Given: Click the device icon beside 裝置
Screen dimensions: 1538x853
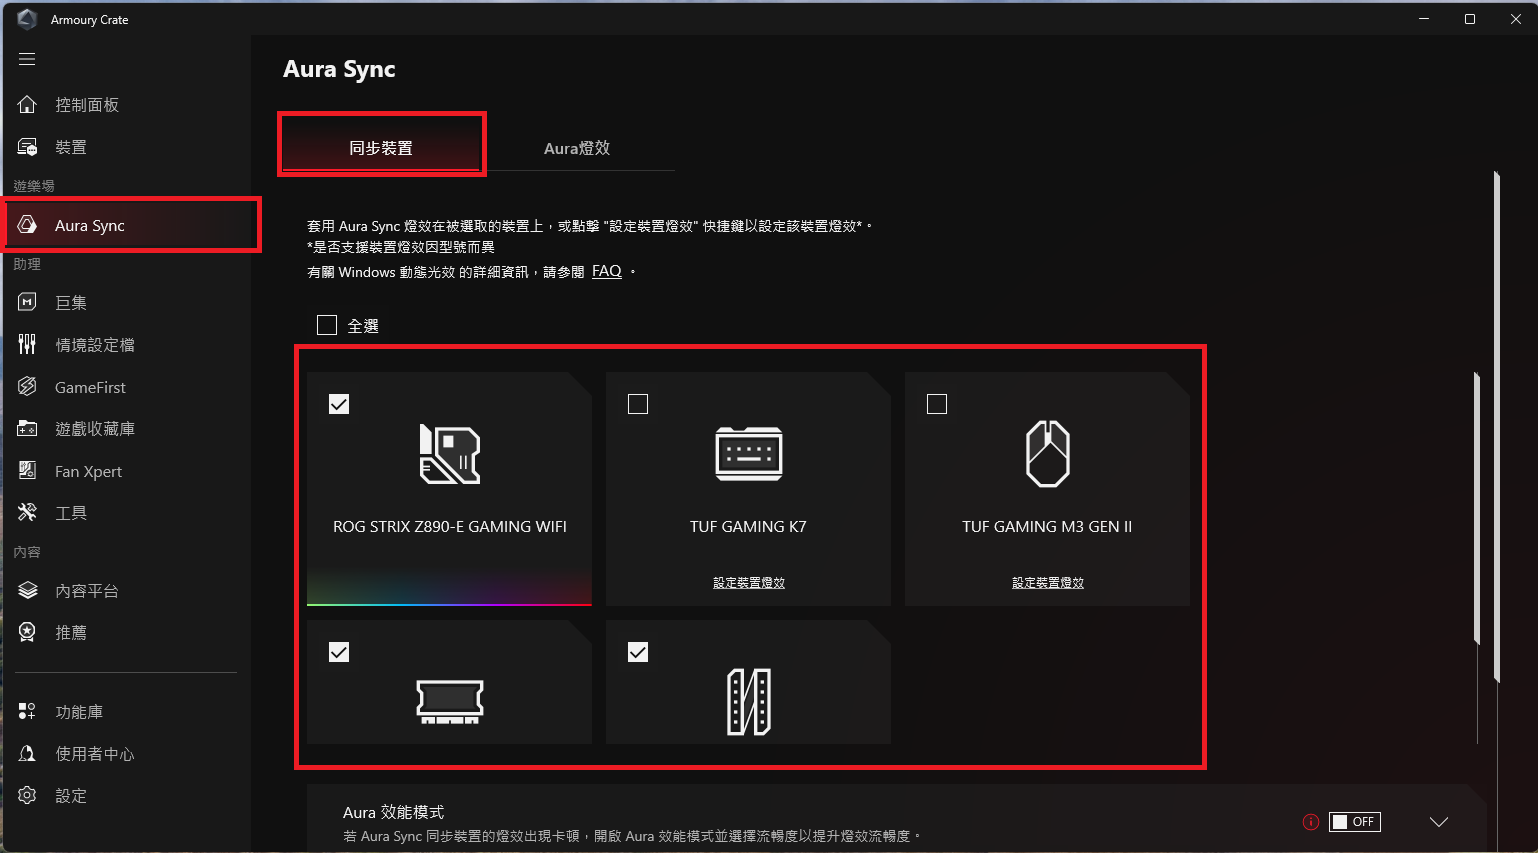Looking at the screenshot, I should point(27,147).
